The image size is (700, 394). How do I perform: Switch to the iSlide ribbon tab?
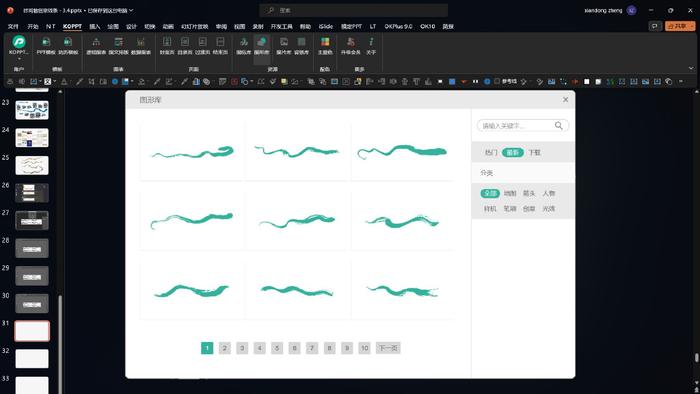[x=325, y=26]
